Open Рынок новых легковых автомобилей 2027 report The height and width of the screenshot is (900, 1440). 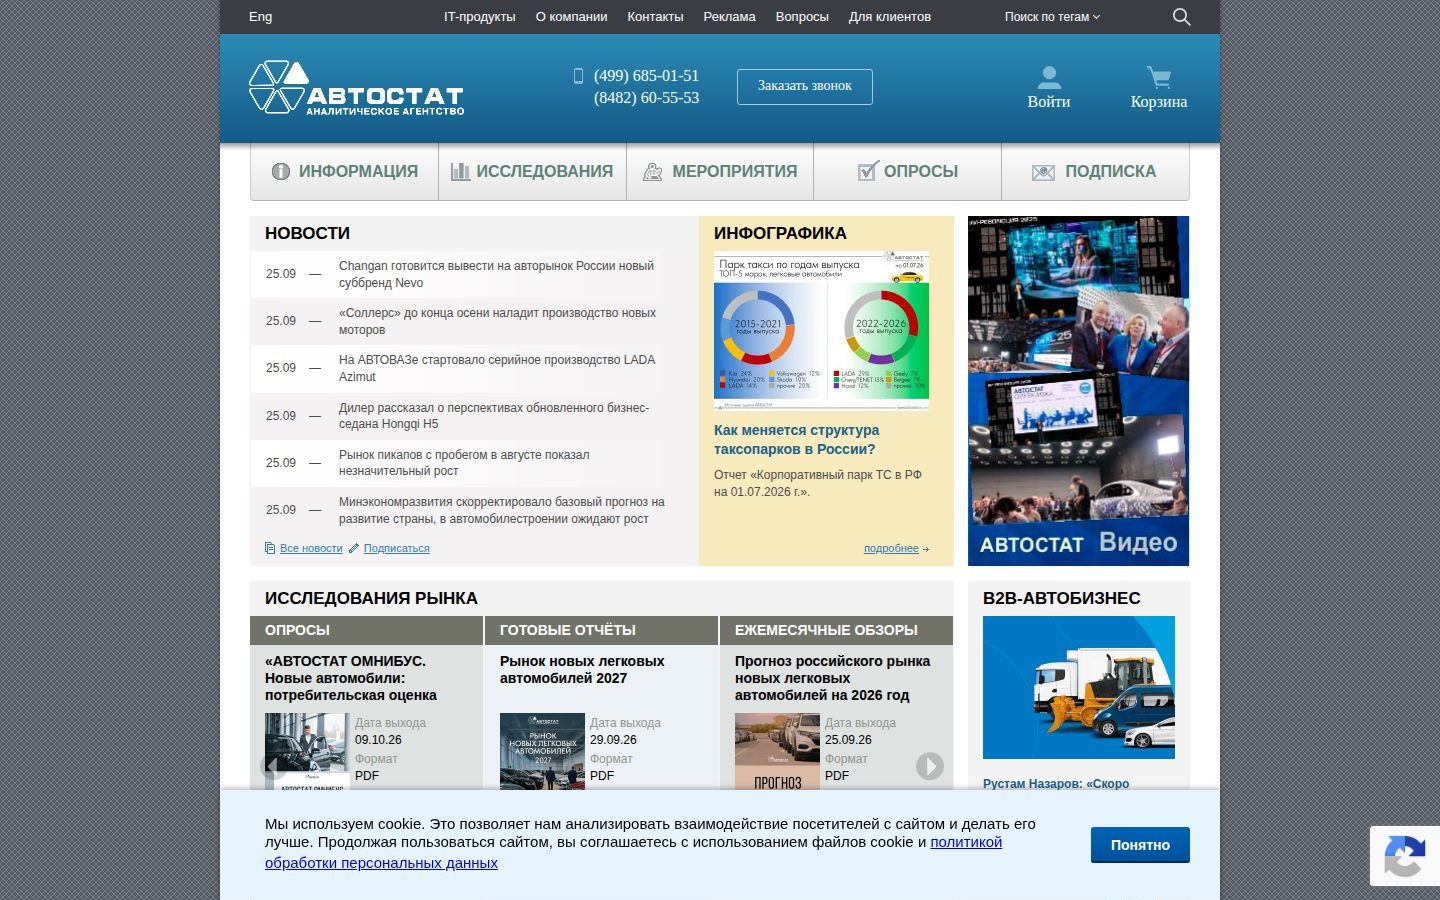click(x=582, y=670)
